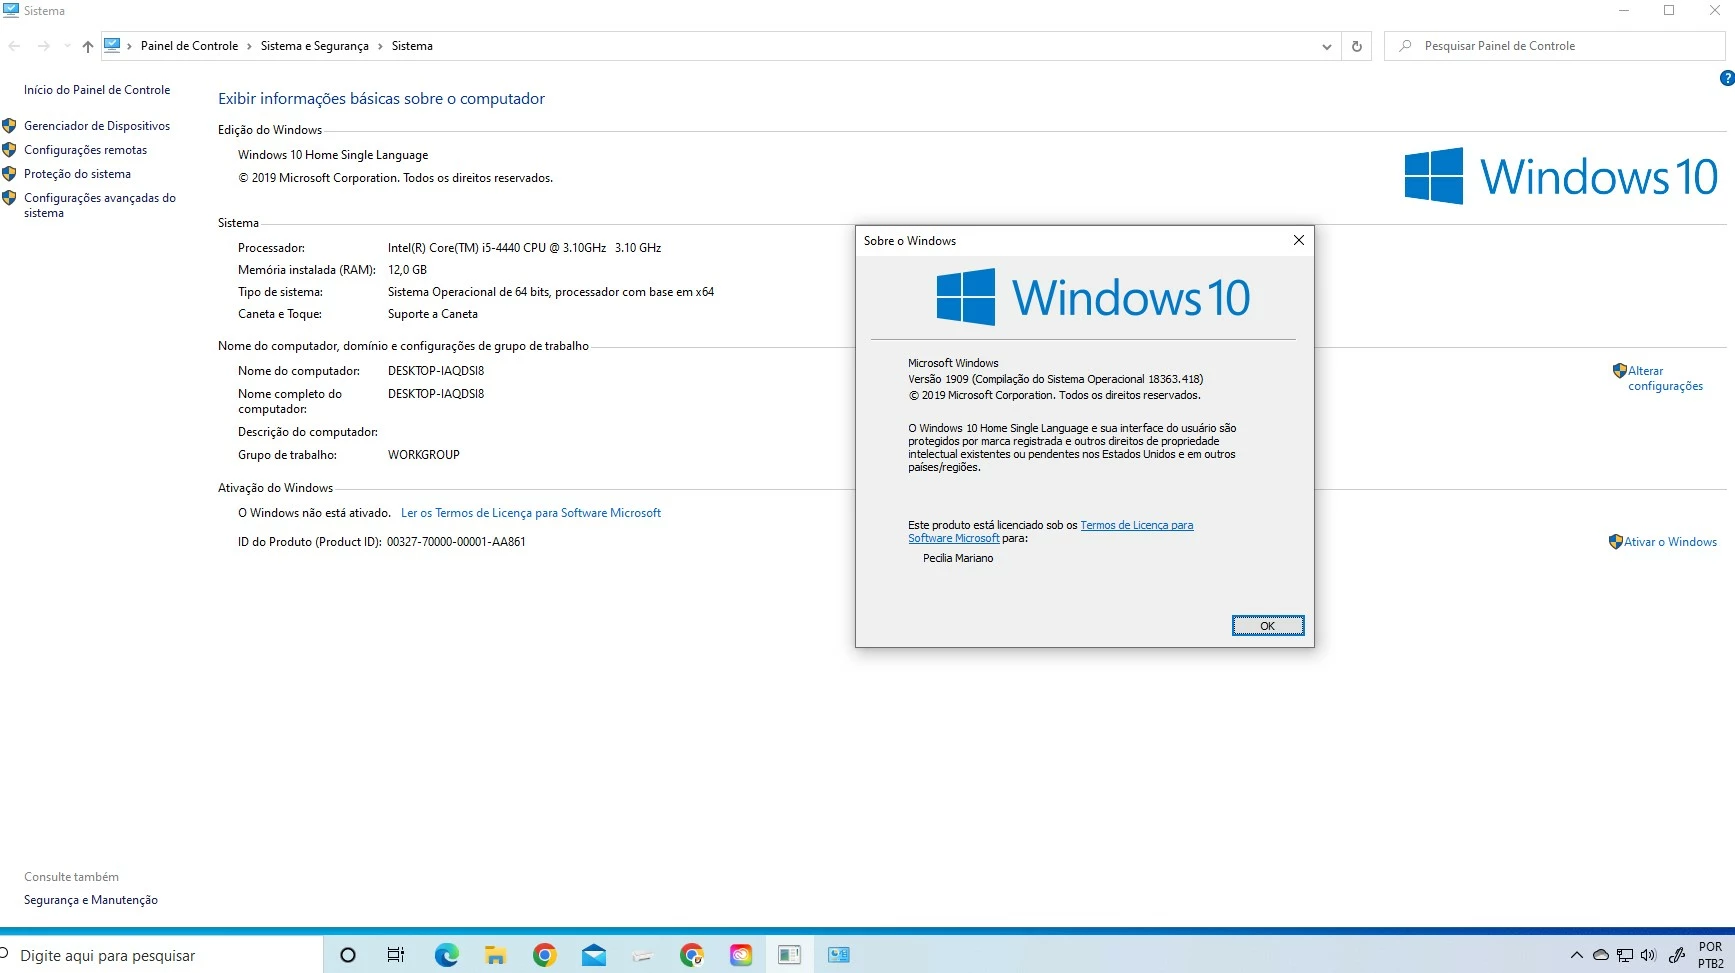Click Alterar configurações link
This screenshot has height=973, width=1735.
pos(1665,378)
